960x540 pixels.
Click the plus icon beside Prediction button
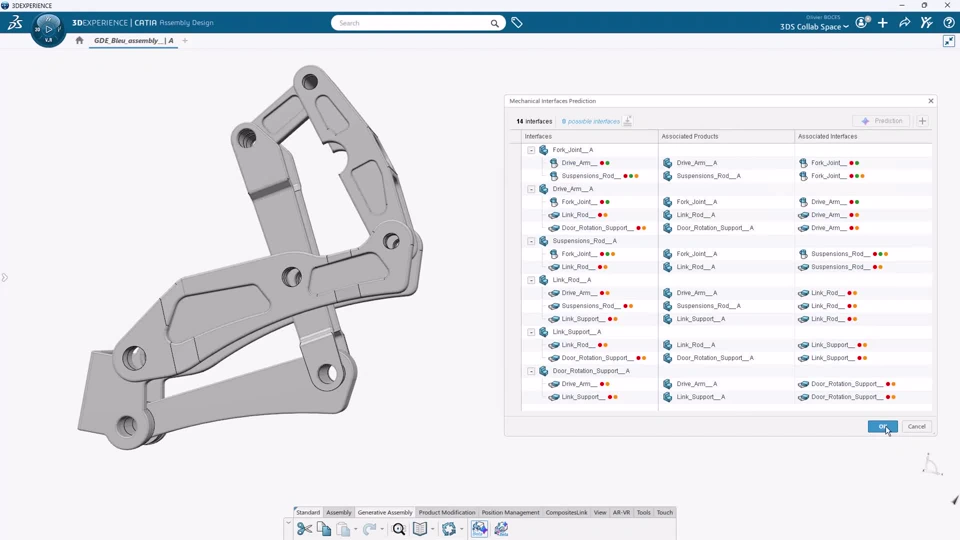(x=922, y=121)
